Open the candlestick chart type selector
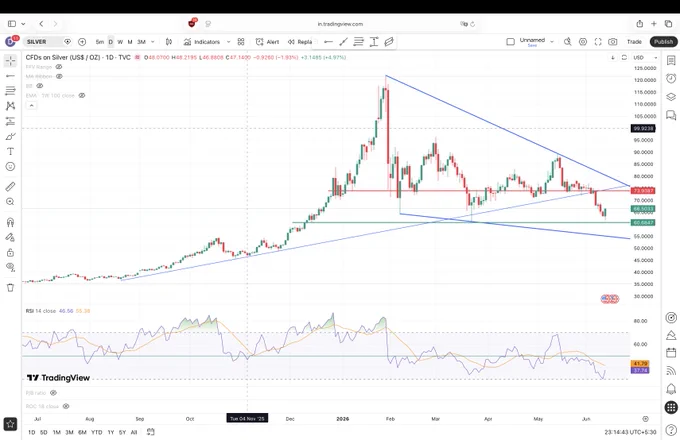 pos(169,42)
